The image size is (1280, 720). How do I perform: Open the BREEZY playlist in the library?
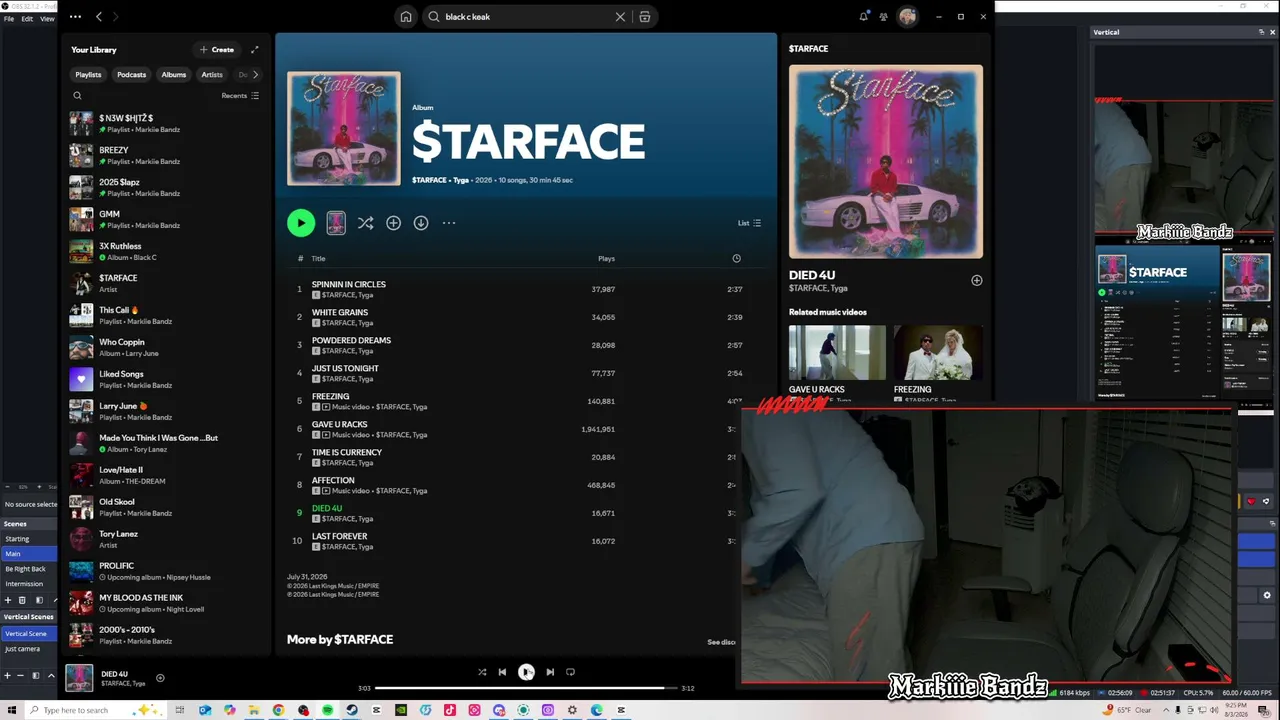pos(165,155)
